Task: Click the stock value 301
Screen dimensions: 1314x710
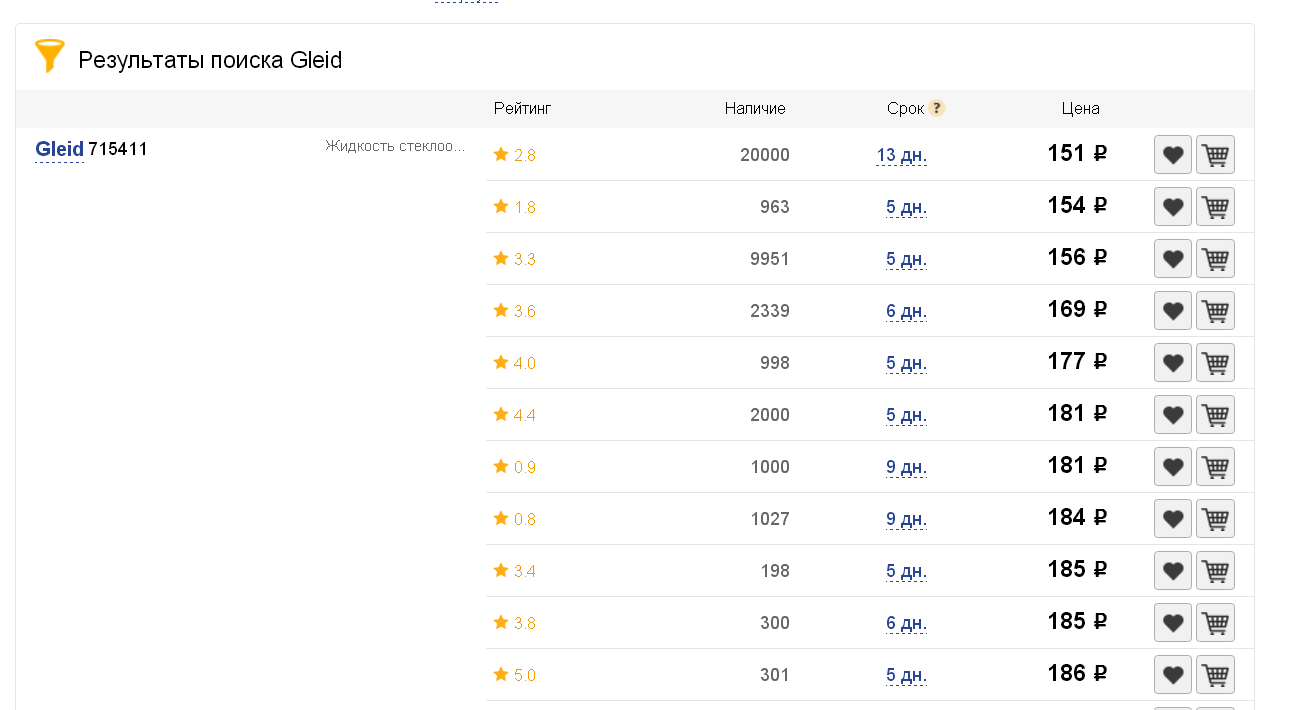Action: (774, 675)
